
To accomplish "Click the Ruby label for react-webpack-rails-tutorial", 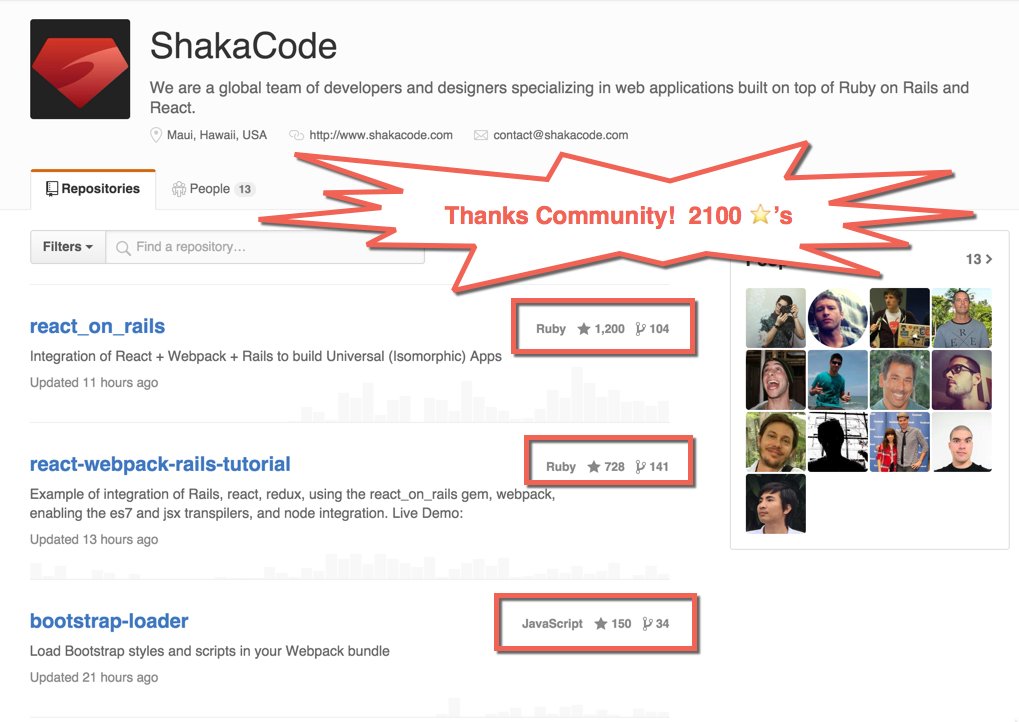I will click(561, 467).
